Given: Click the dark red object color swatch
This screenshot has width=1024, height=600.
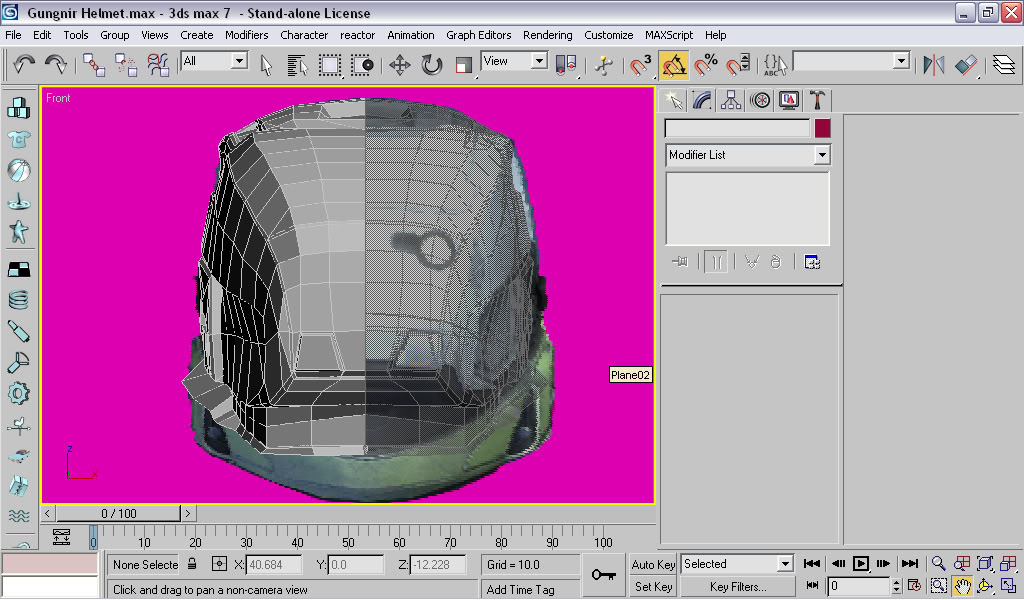Looking at the screenshot, I should point(822,129).
